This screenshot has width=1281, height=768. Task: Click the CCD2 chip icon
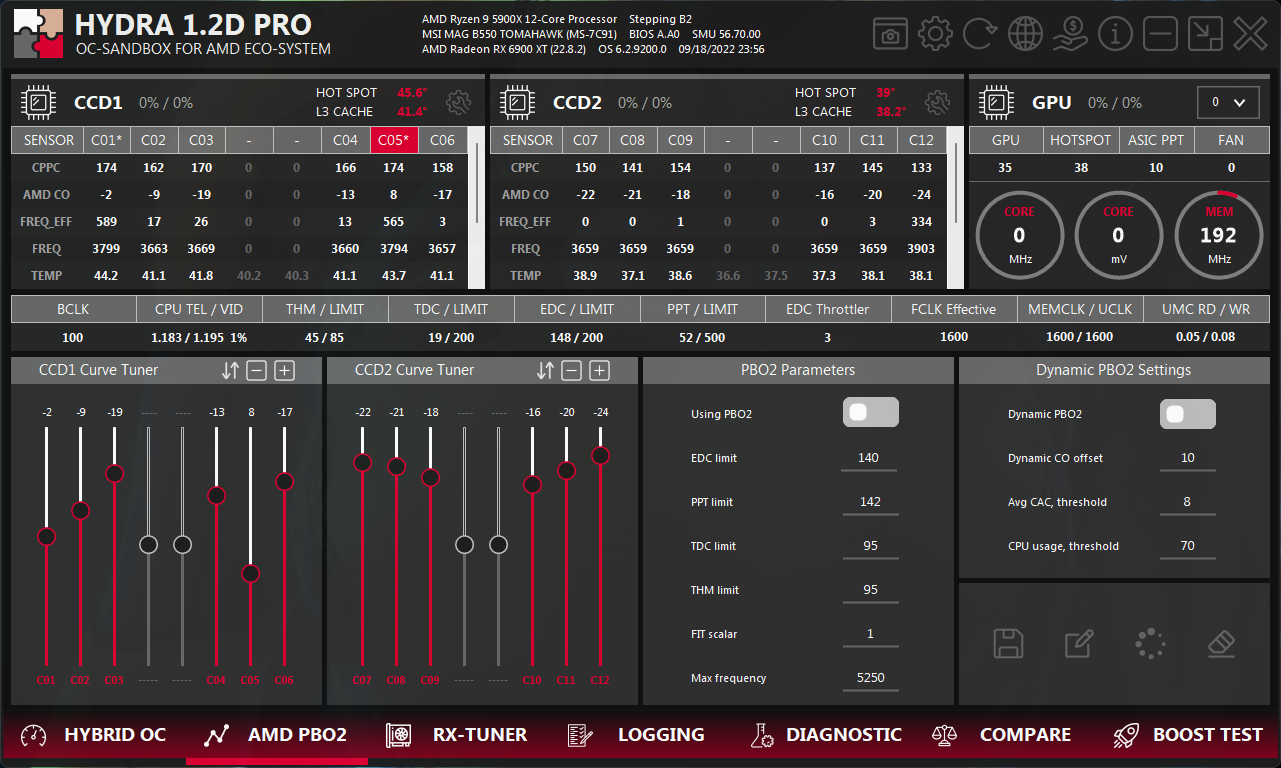[517, 102]
